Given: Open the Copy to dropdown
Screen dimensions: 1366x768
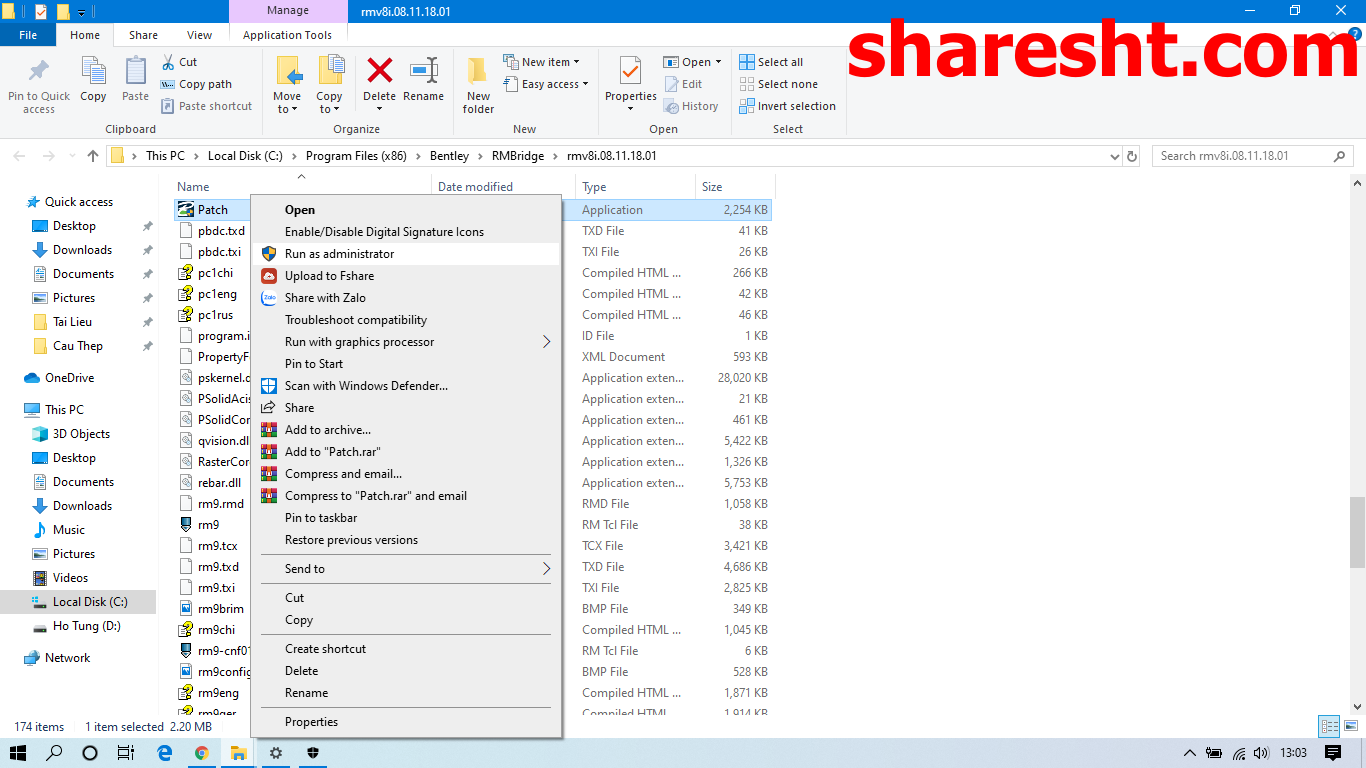Looking at the screenshot, I should coord(329,109).
